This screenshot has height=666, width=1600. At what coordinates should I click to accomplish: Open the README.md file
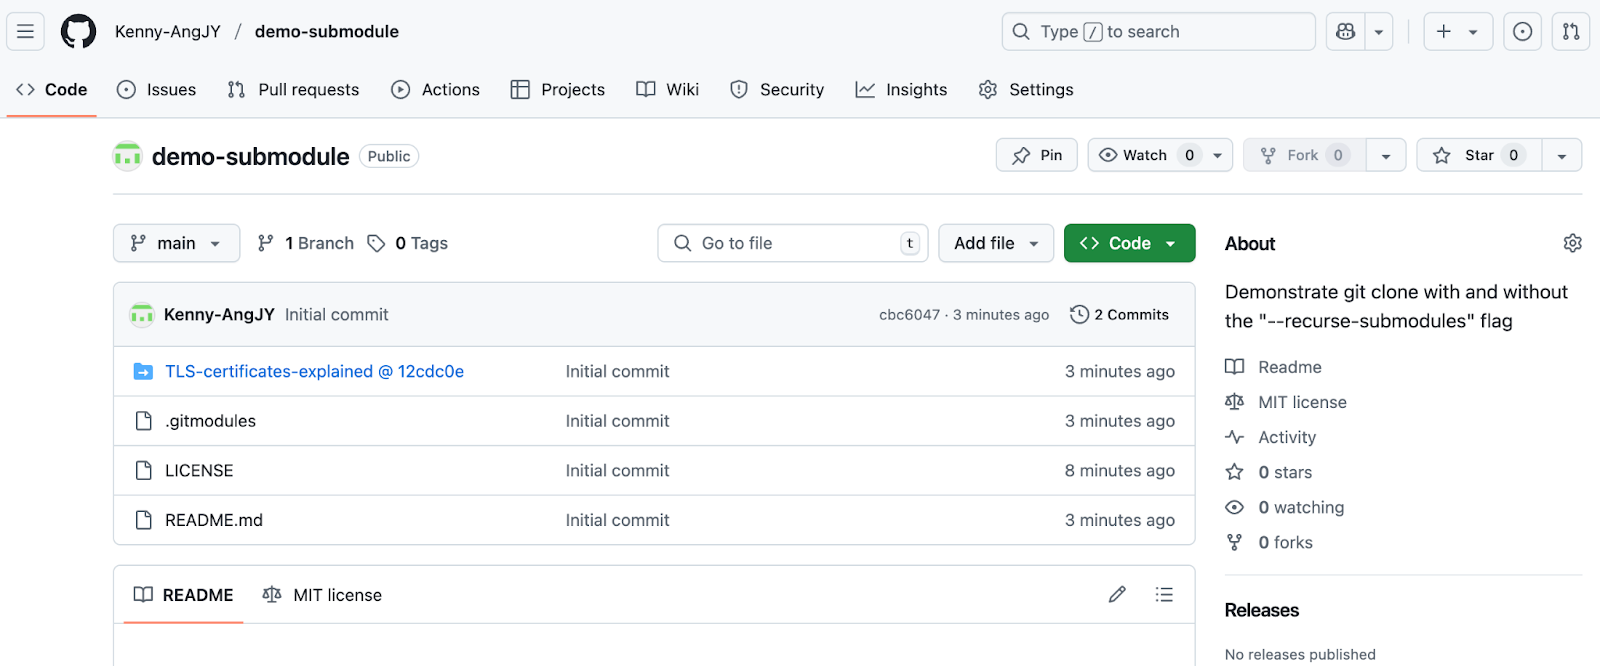[214, 520]
